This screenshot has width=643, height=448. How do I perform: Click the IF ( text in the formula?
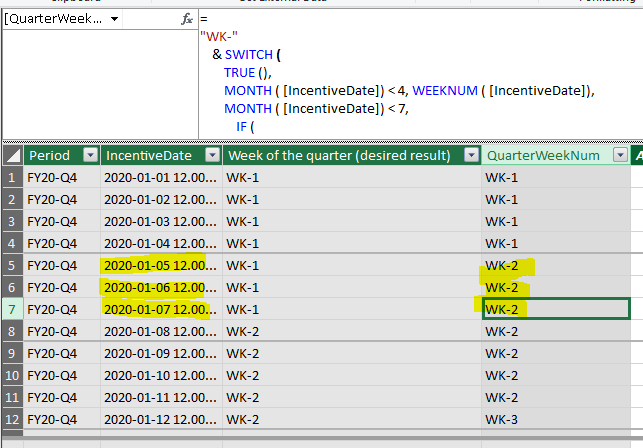tap(245, 127)
